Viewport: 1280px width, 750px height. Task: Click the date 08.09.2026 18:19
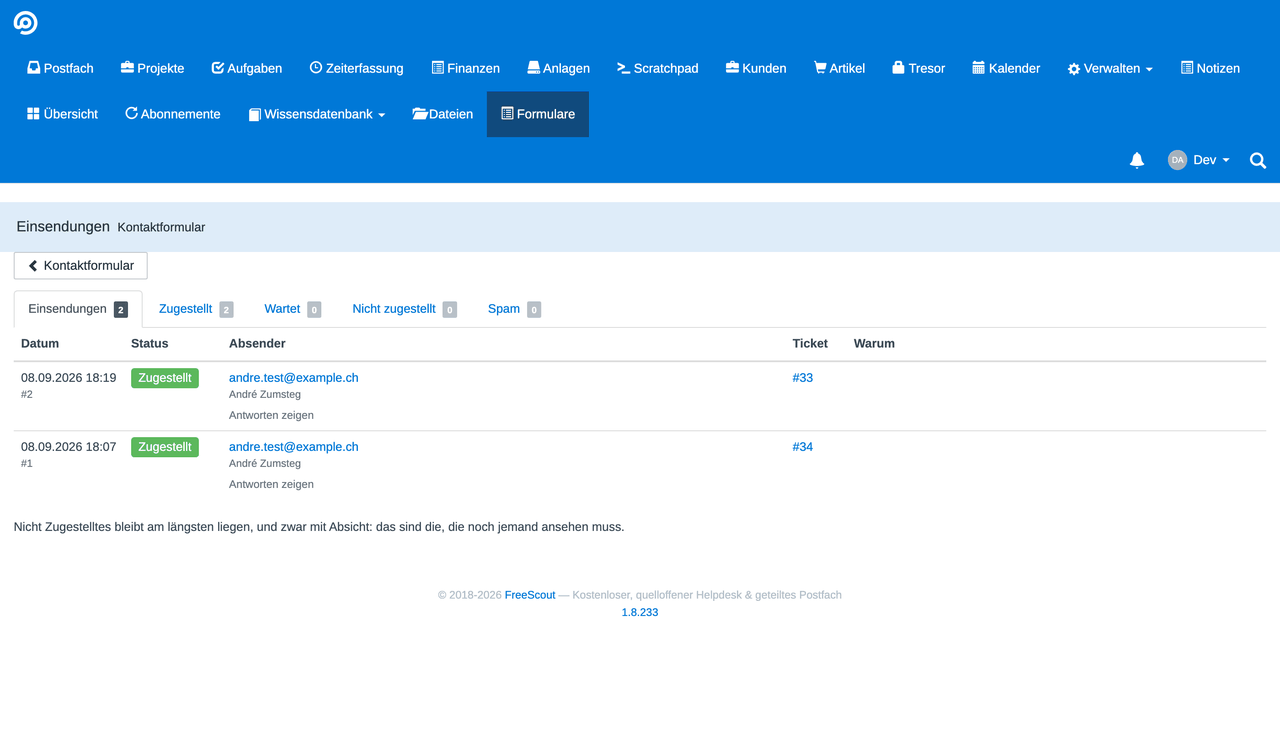pos(69,378)
